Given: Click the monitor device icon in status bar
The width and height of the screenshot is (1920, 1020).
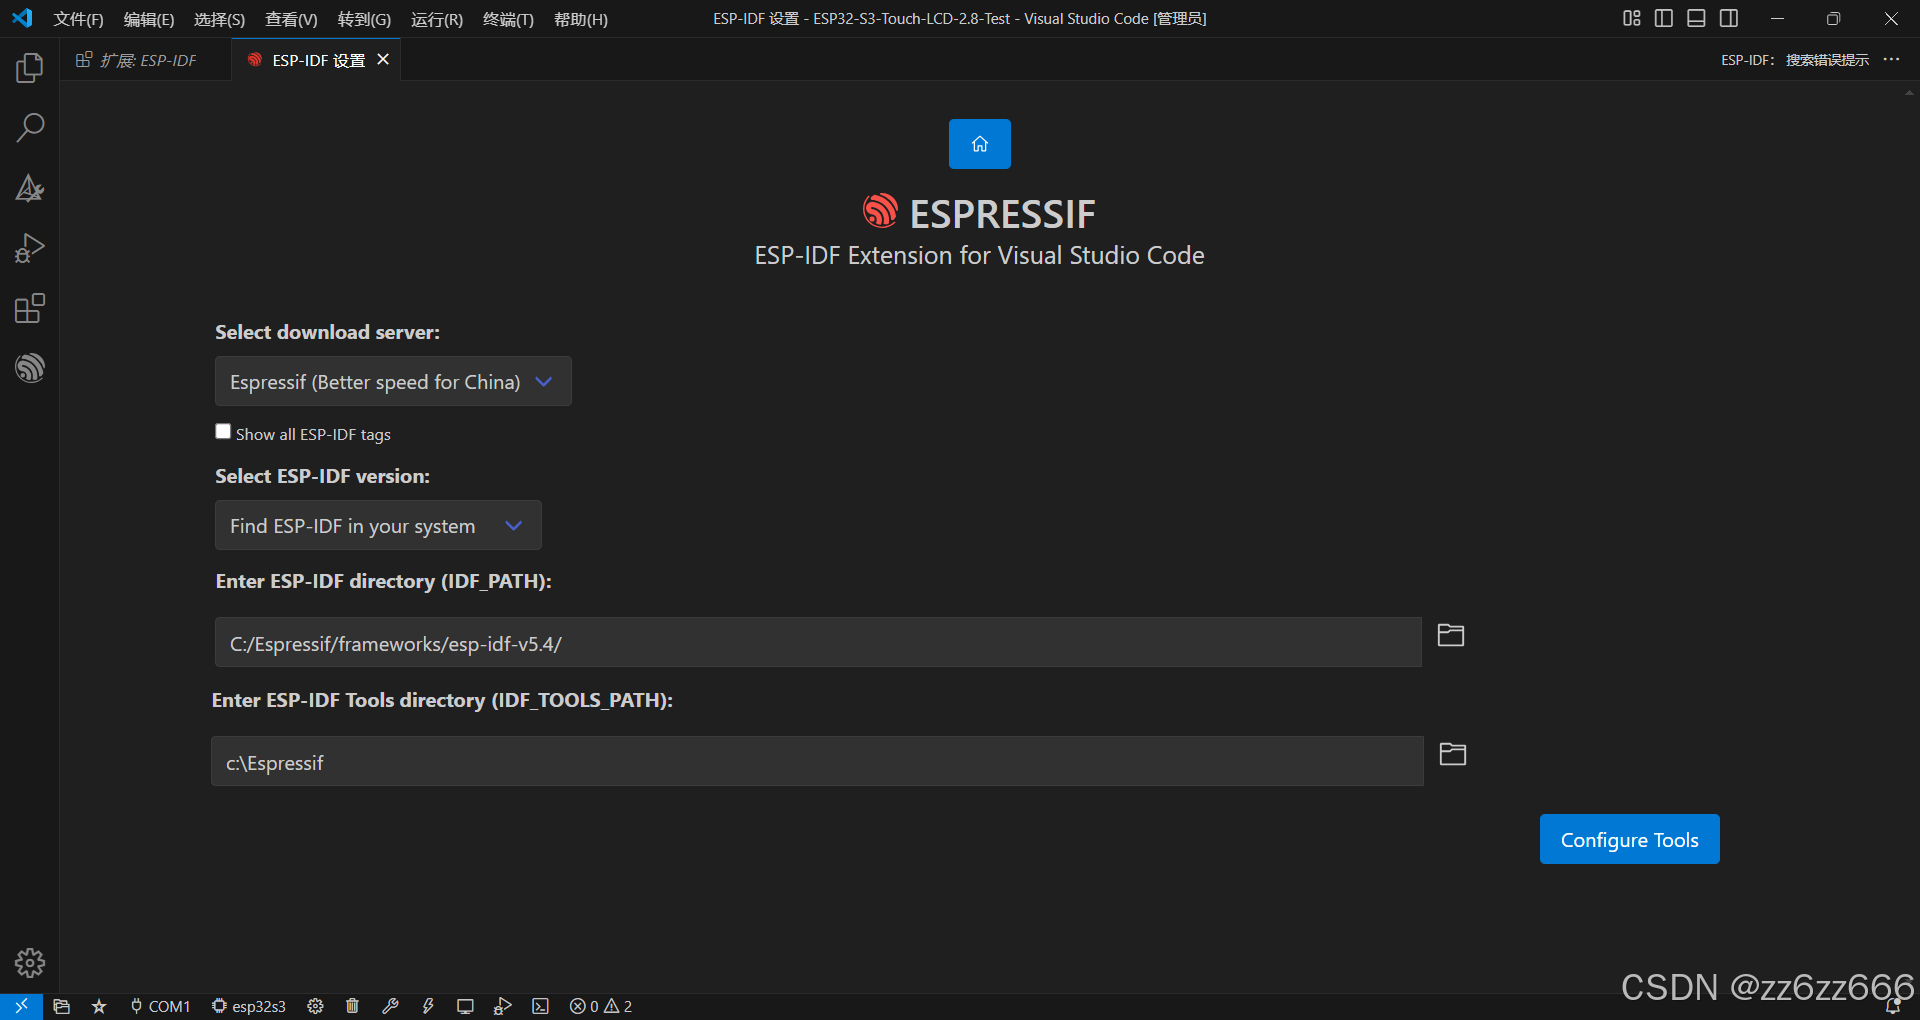Looking at the screenshot, I should [465, 1006].
